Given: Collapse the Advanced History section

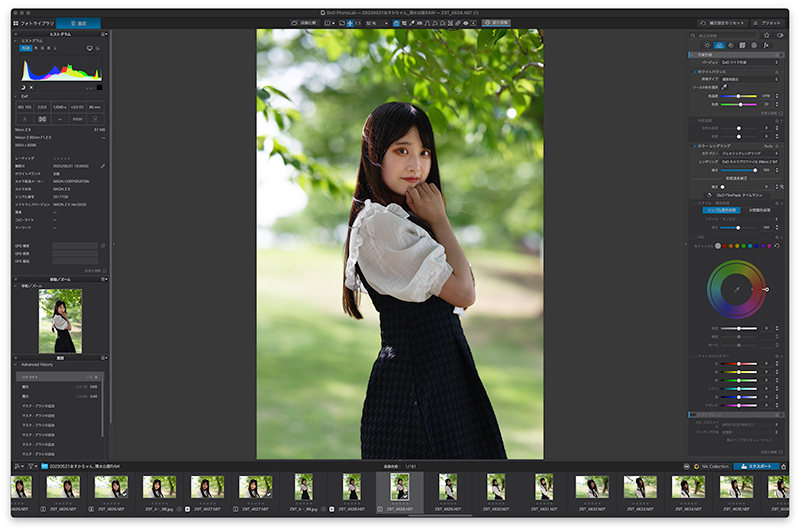Looking at the screenshot, I should pos(16,365).
